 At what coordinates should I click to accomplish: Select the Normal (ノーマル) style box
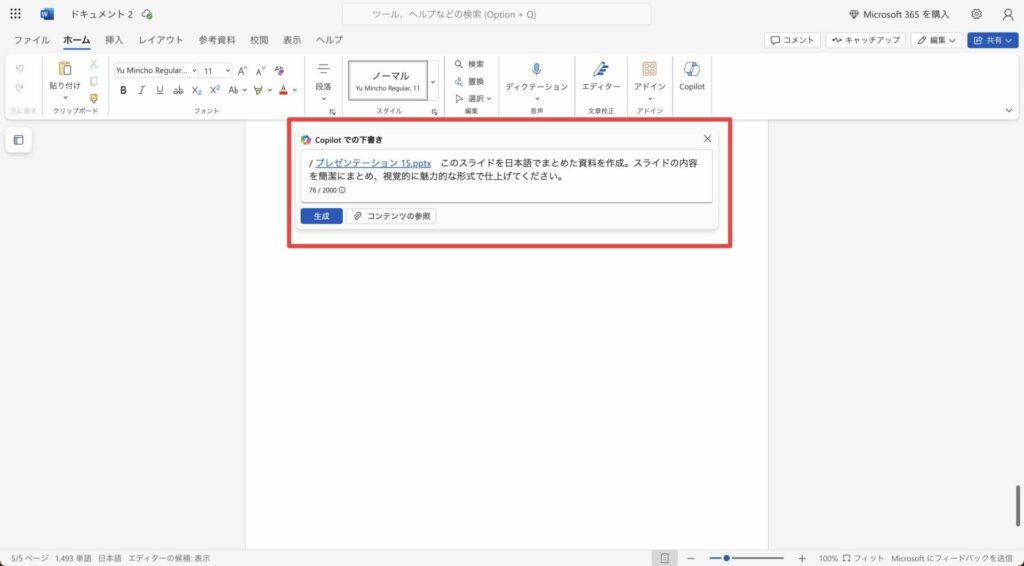point(388,81)
